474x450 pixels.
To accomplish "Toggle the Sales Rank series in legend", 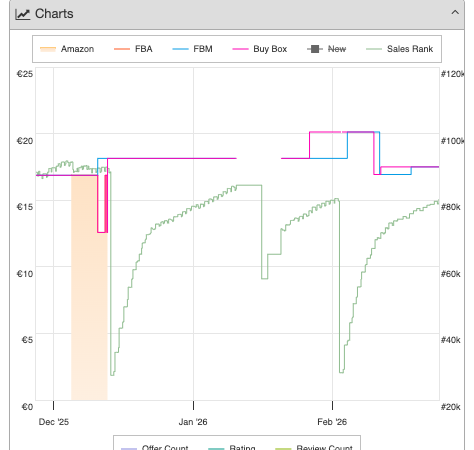I will coord(400,49).
